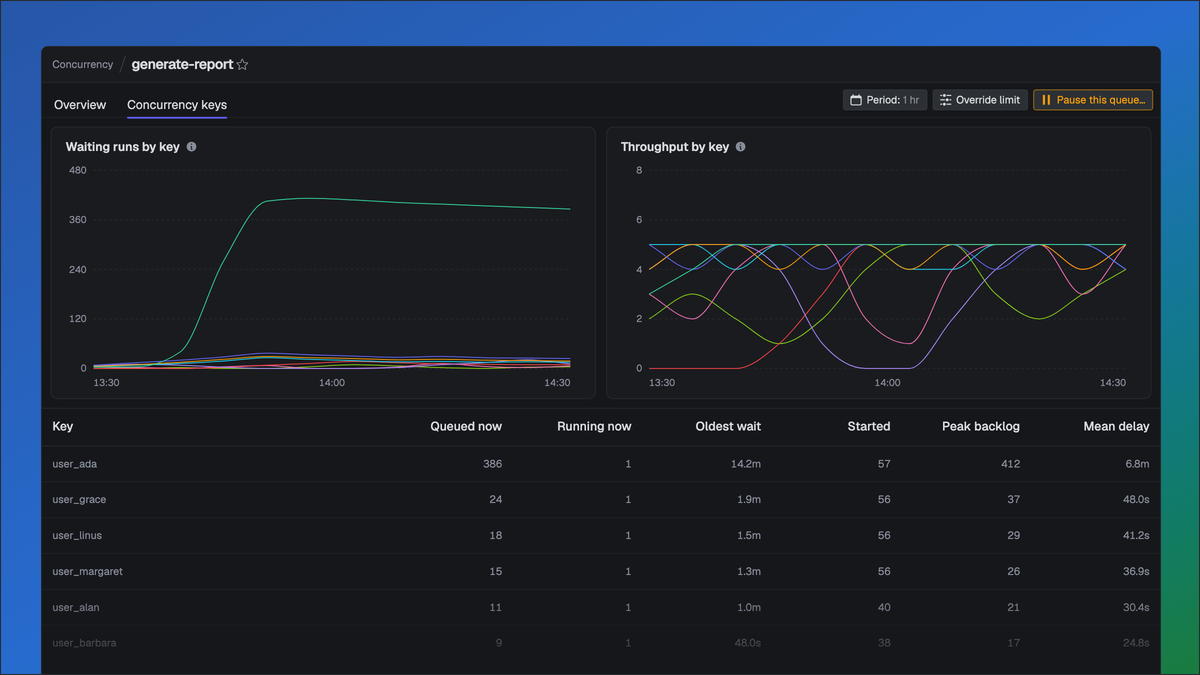Click the oldest wait value 14.2m
This screenshot has width=1200, height=675.
[746, 464]
